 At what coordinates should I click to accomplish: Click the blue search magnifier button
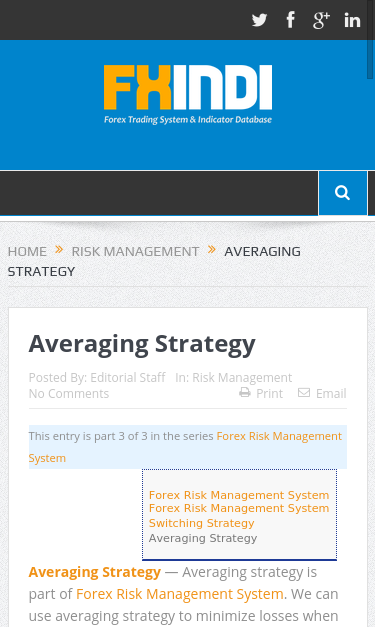pyautogui.click(x=343, y=193)
